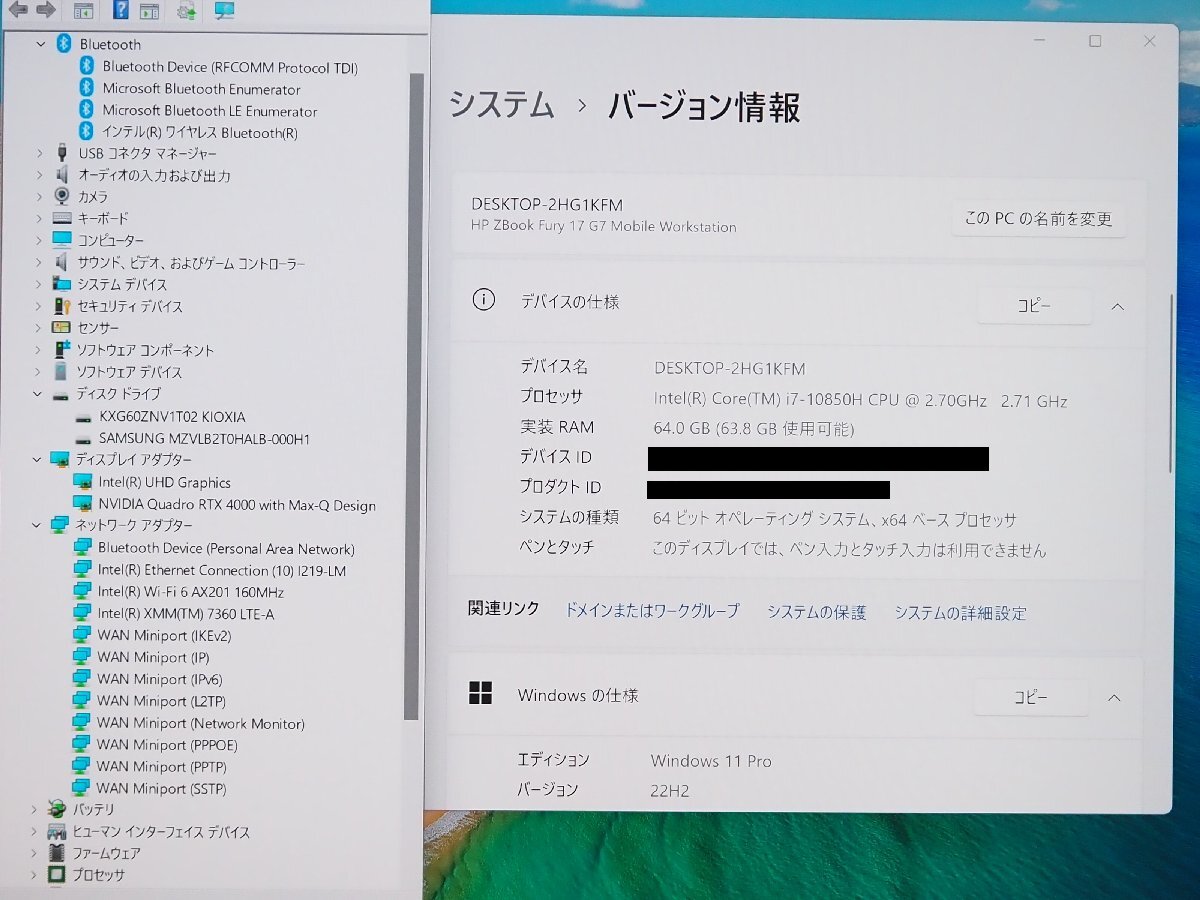This screenshot has height=900, width=1200.
Task: Click the Intel Ethernet Connection I219-LM icon
Action: [83, 570]
